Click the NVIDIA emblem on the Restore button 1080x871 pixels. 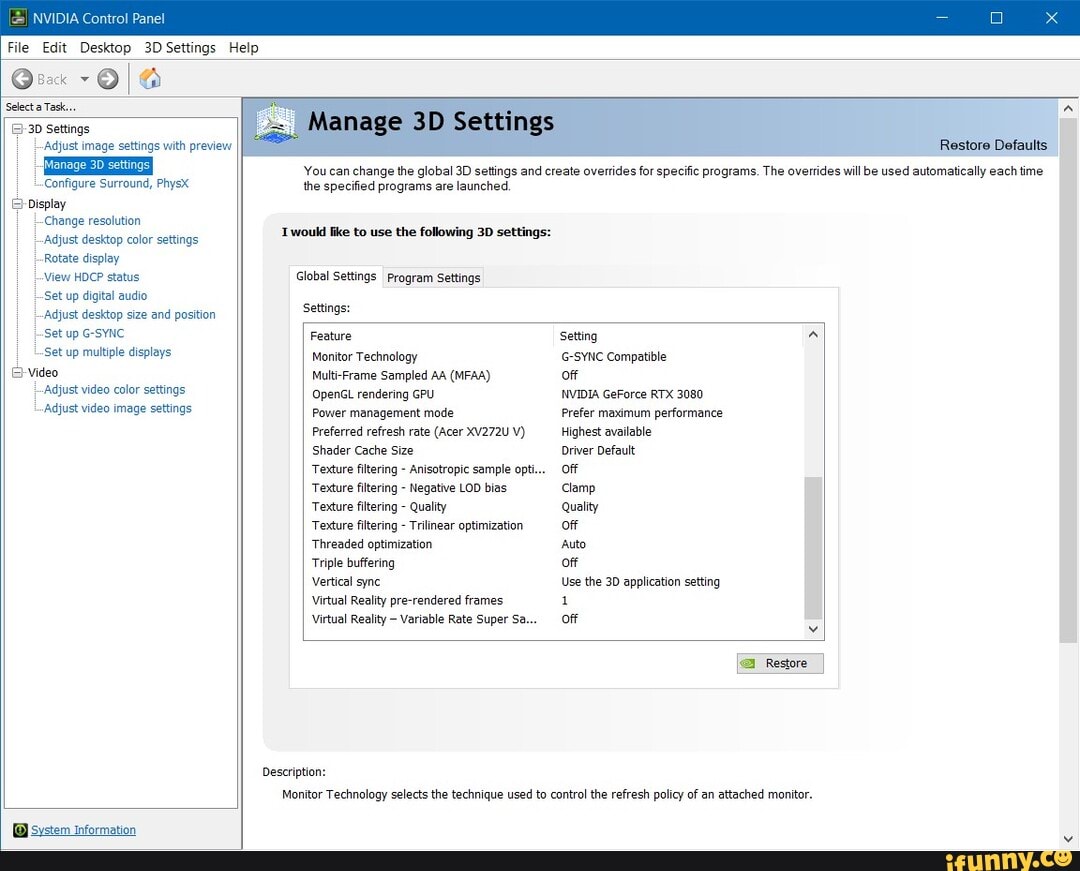click(749, 663)
